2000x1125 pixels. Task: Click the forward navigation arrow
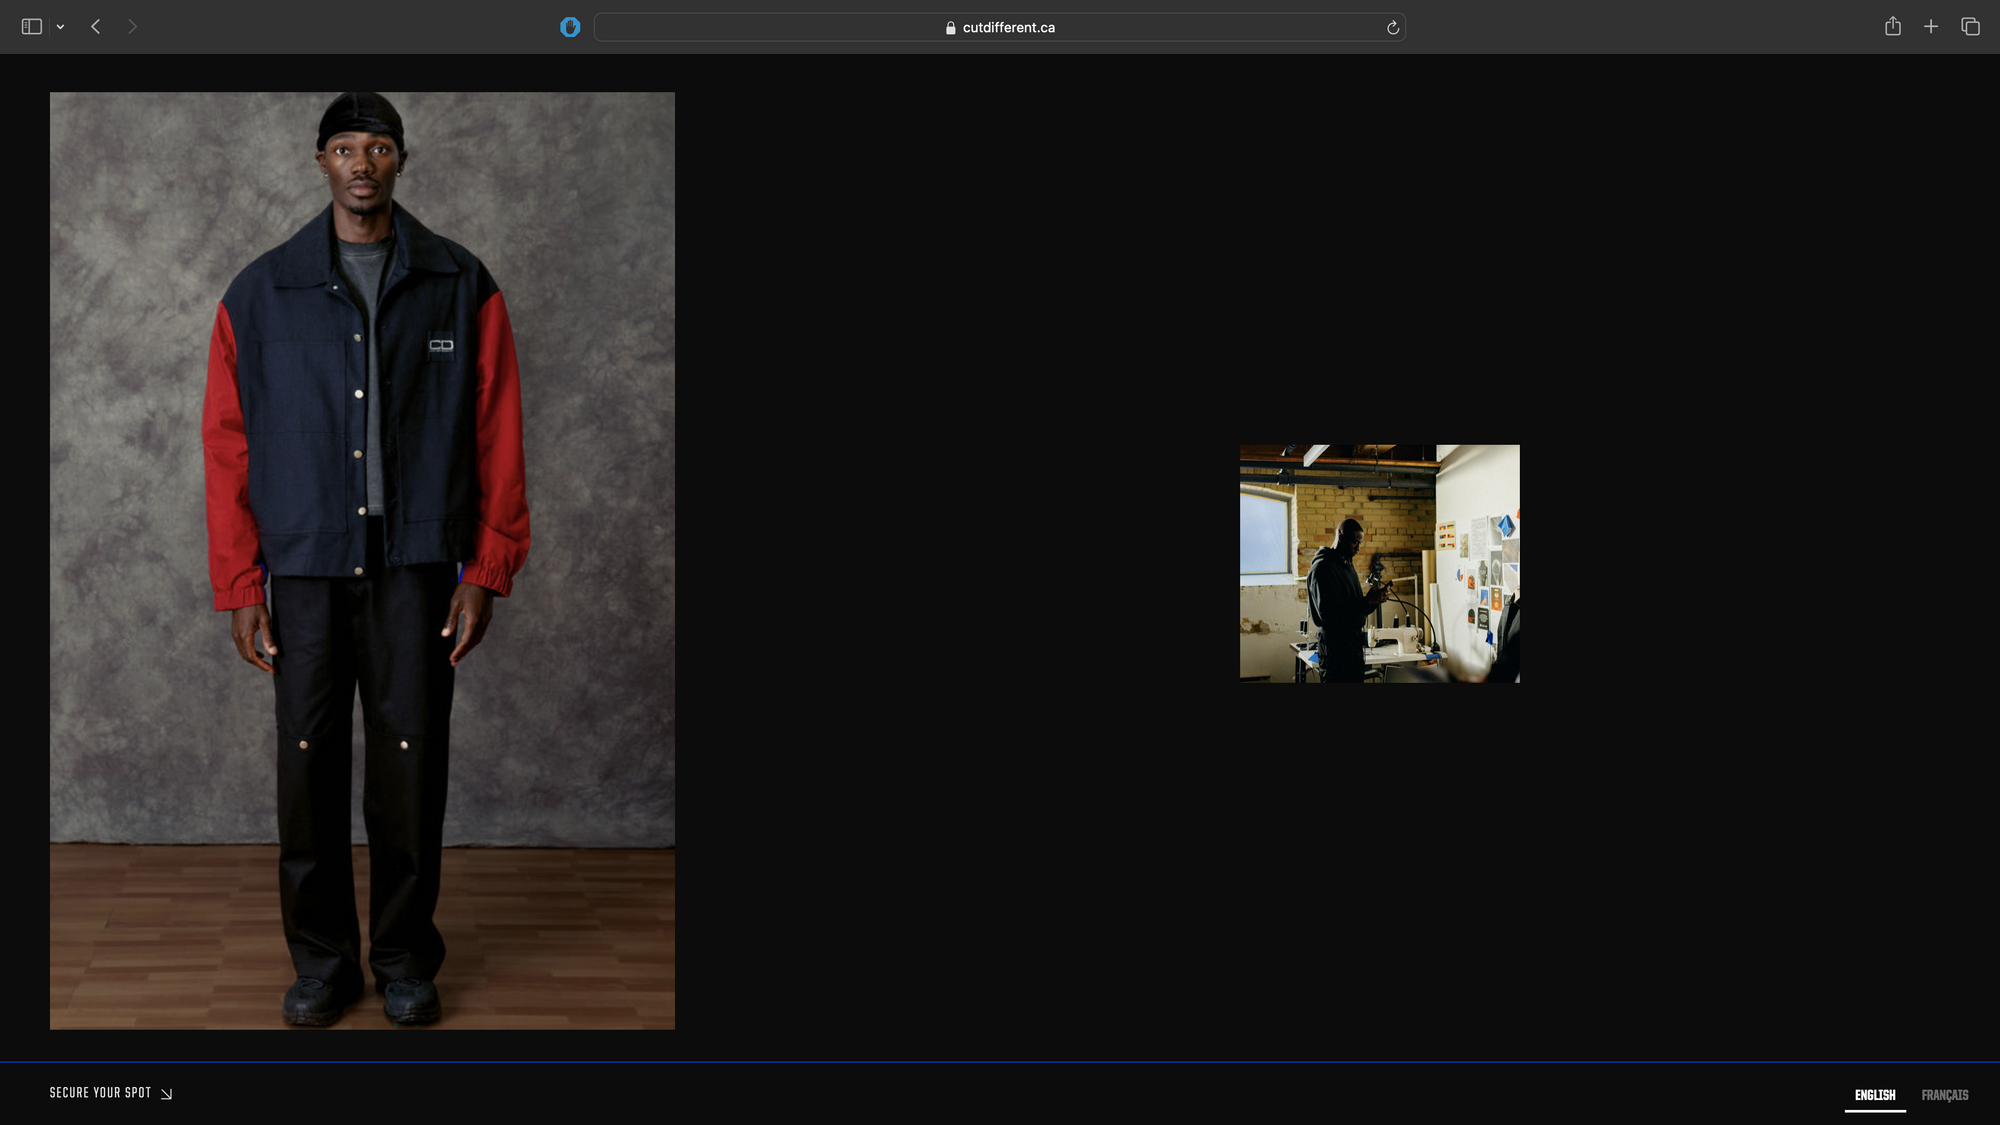132,27
